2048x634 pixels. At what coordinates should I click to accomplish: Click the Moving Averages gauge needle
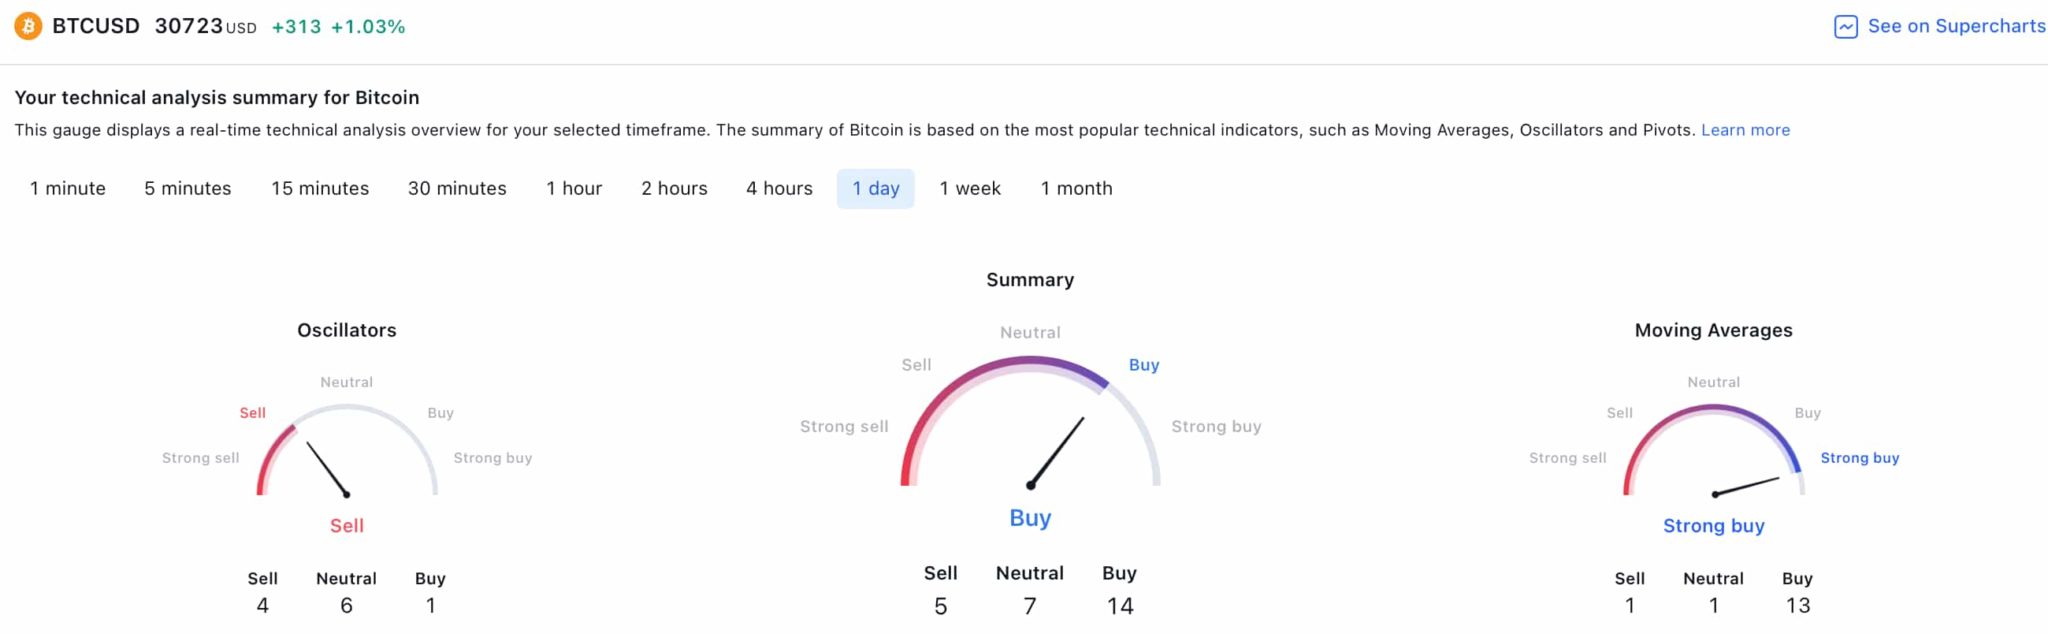[x=1747, y=486]
